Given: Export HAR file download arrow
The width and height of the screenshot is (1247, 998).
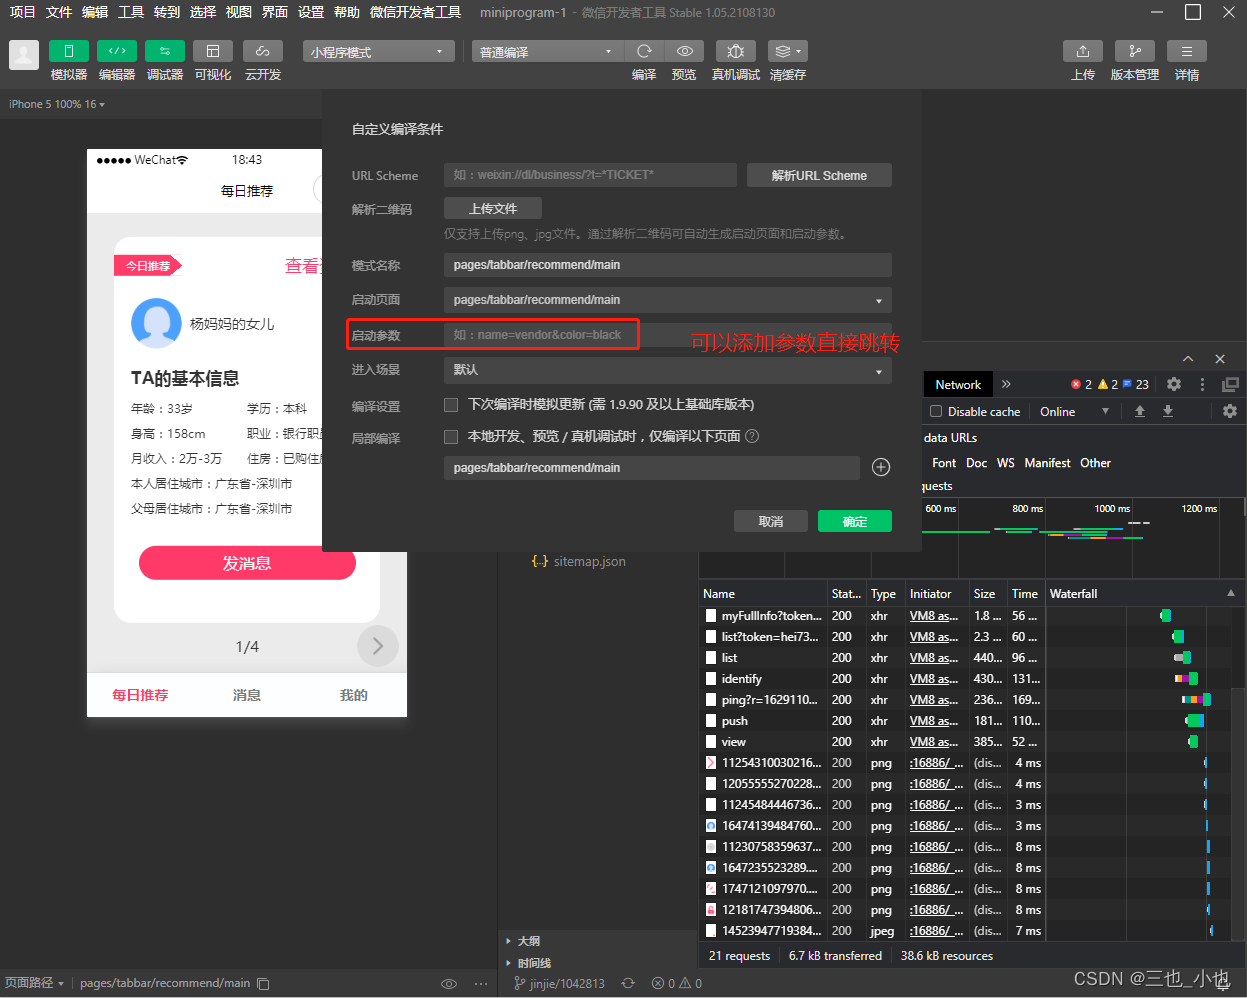Looking at the screenshot, I should tap(1167, 411).
